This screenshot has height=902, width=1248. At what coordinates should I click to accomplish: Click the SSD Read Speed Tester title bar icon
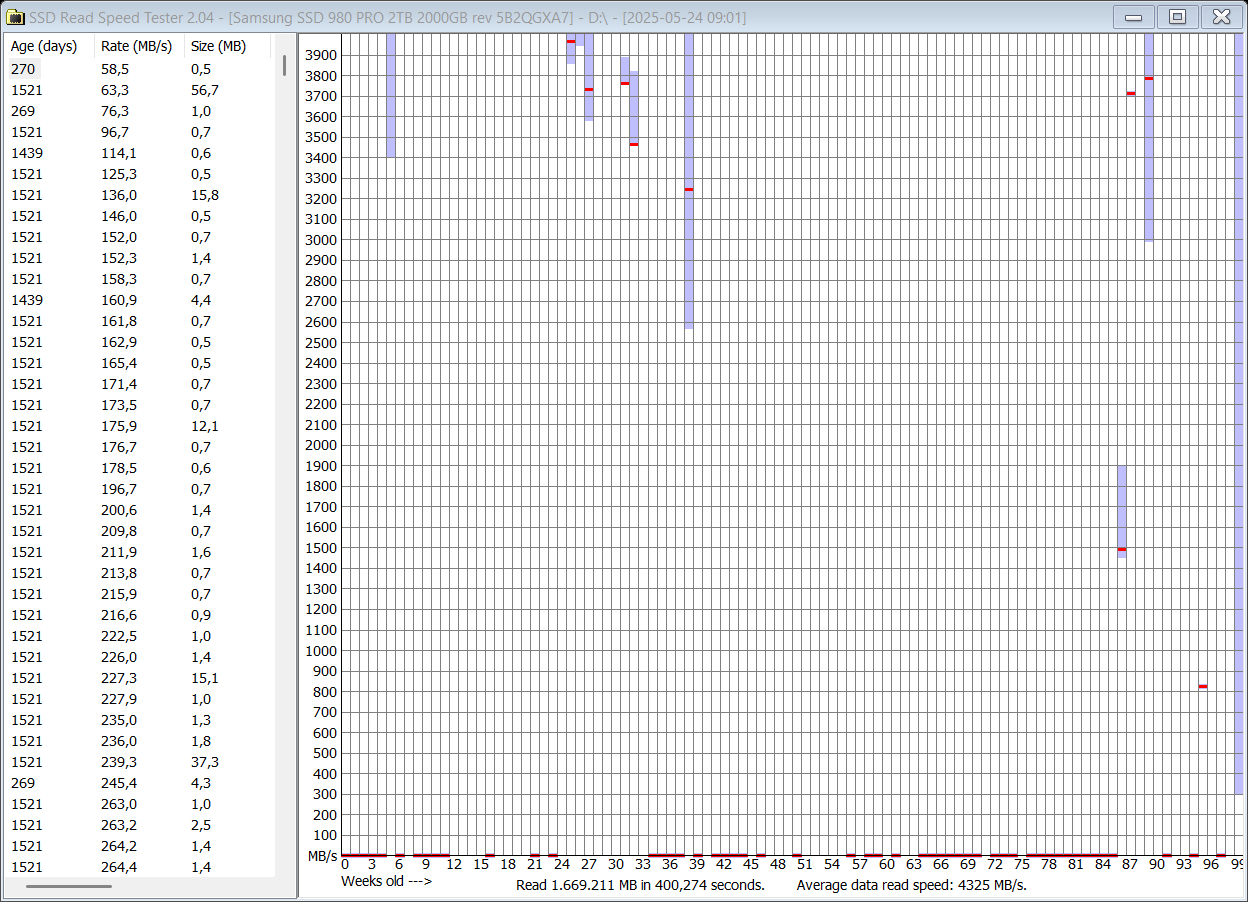[15, 17]
